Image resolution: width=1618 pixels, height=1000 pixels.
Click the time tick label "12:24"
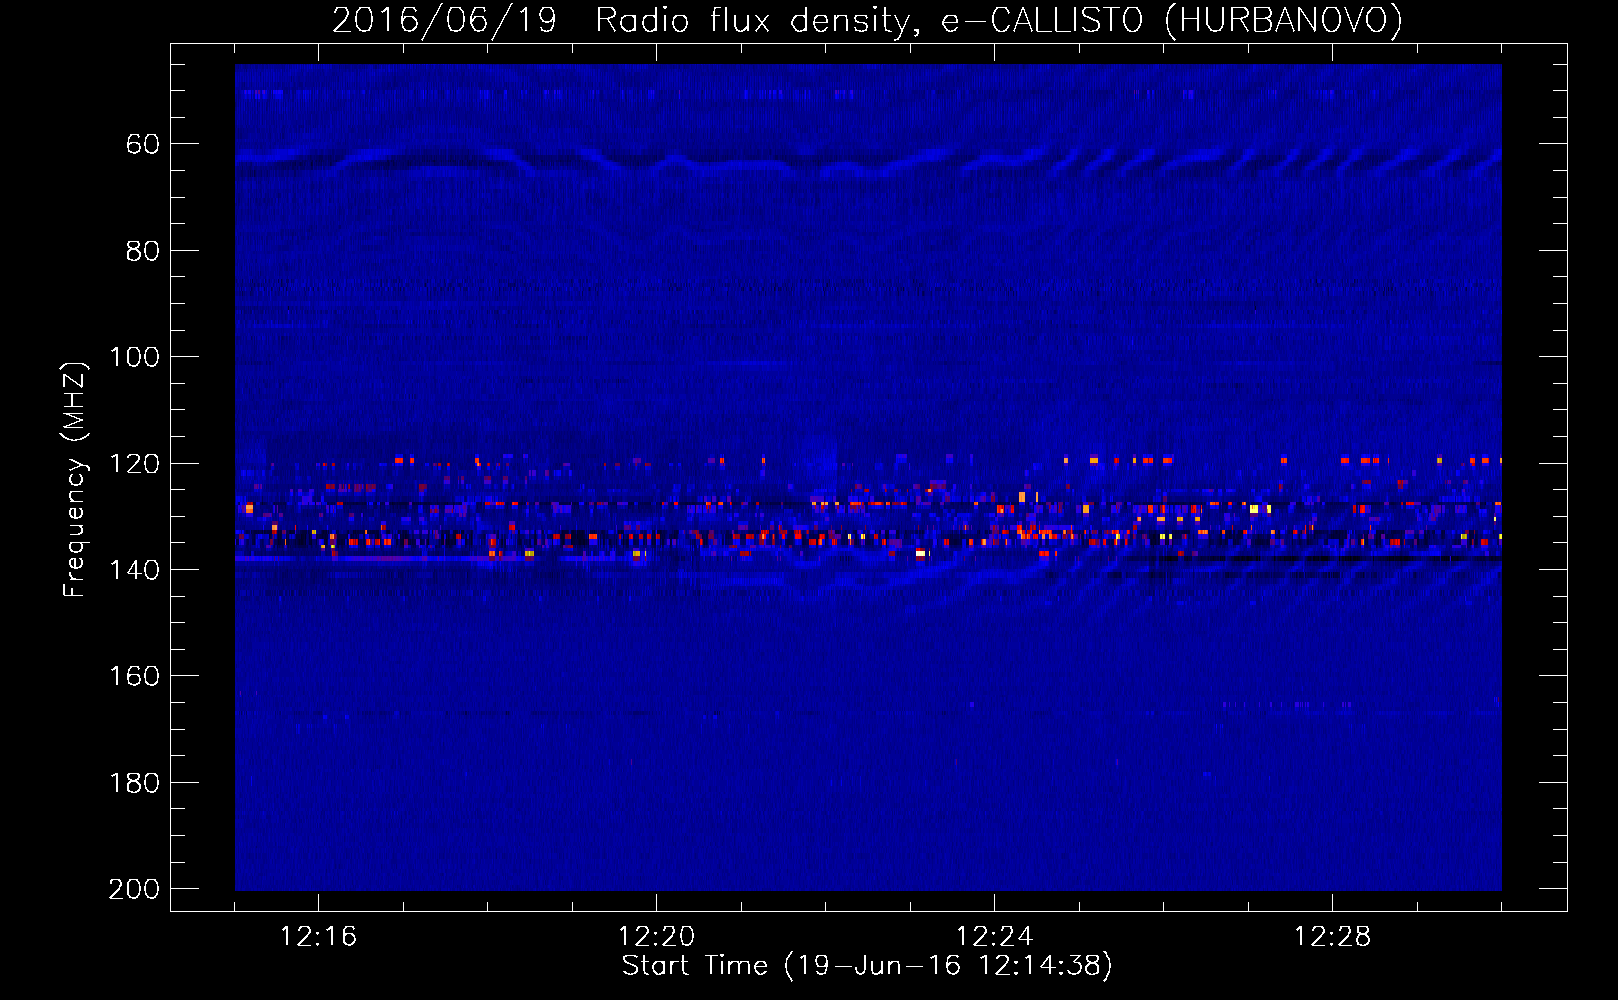[994, 937]
